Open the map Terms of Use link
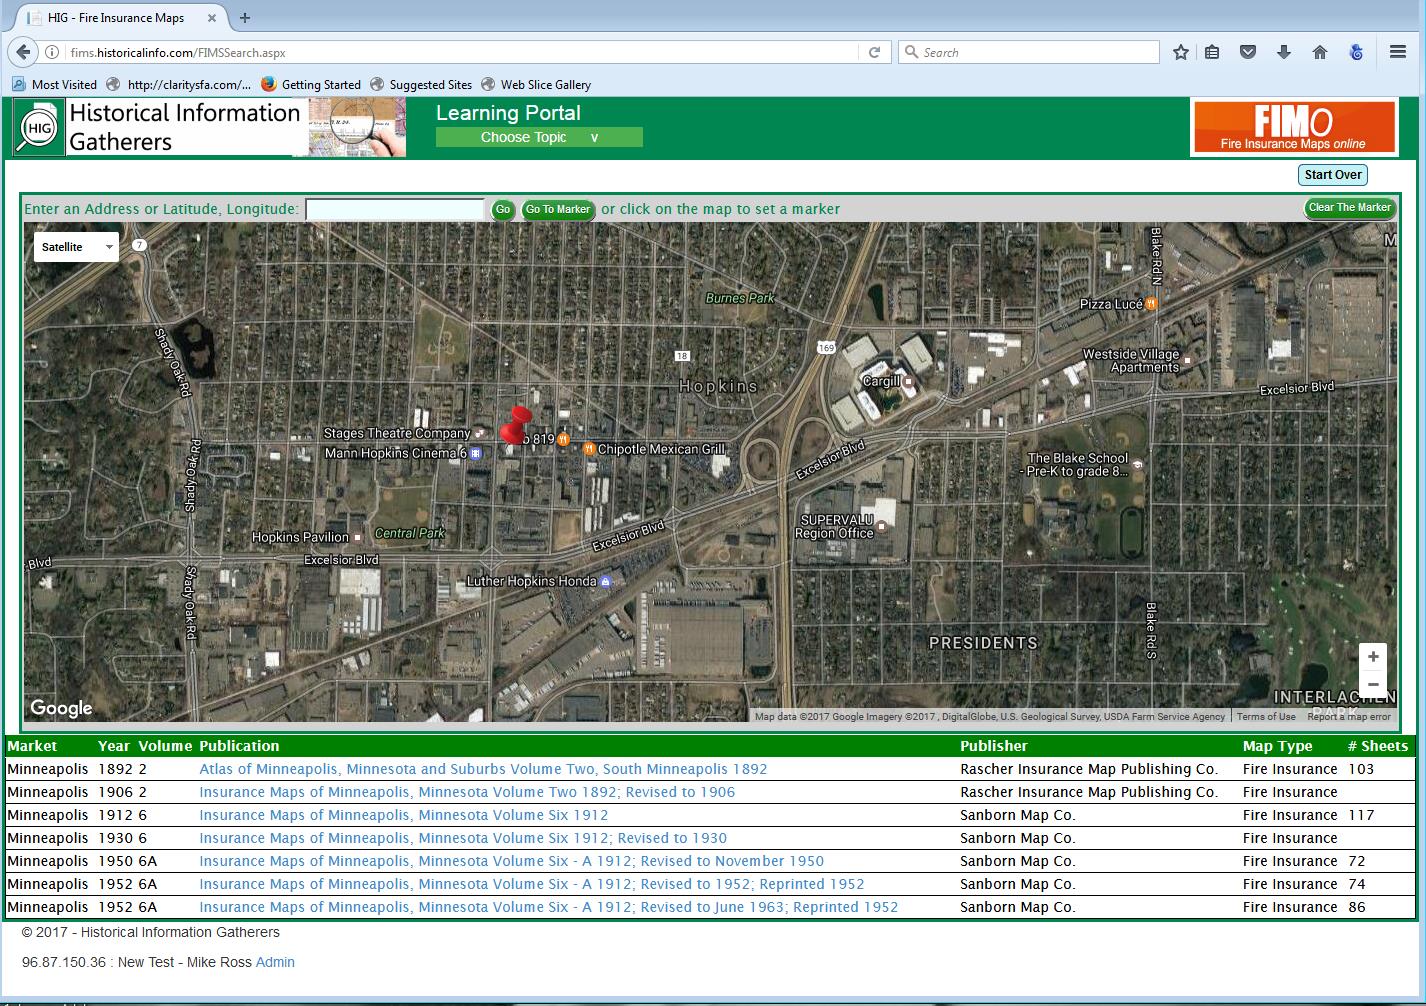Image resolution: width=1426 pixels, height=1006 pixels. (x=1266, y=716)
